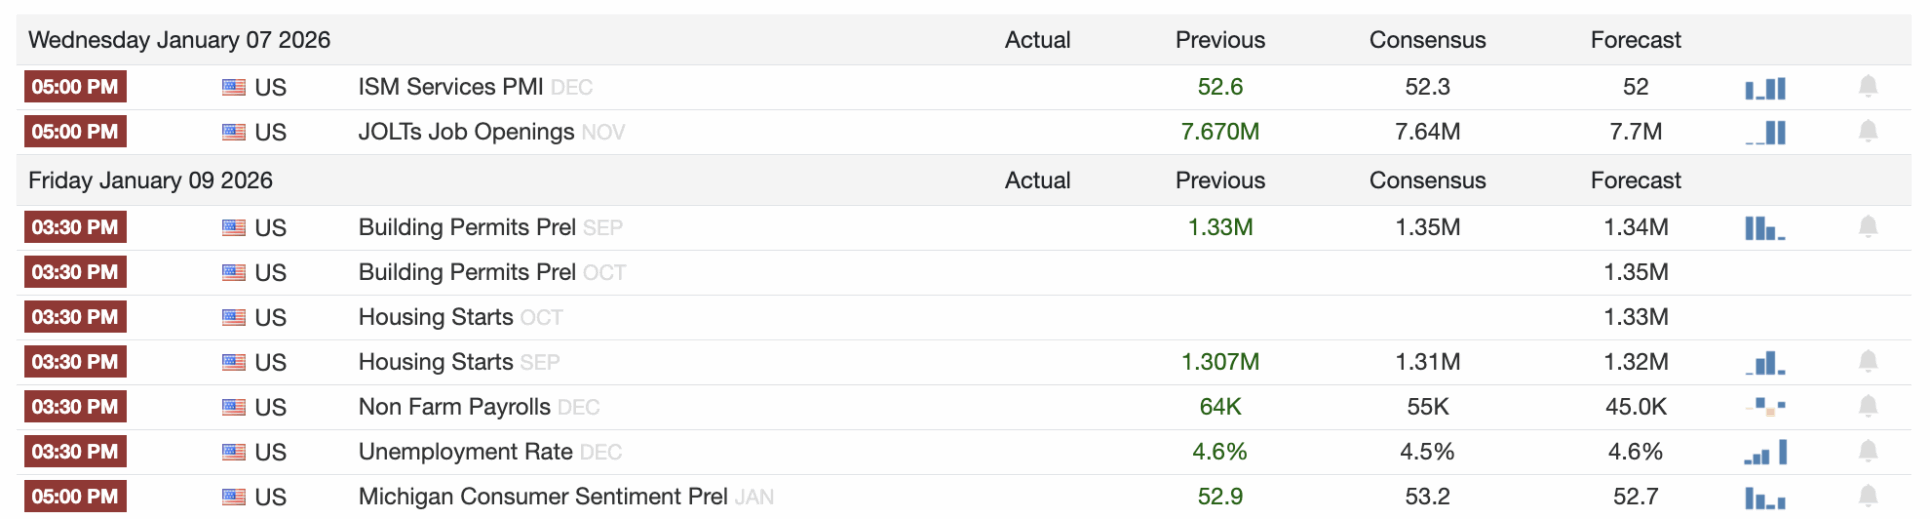The image size is (1930, 519).
Task: Click the Wednesday January 07 2026 date header
Action: pos(179,40)
